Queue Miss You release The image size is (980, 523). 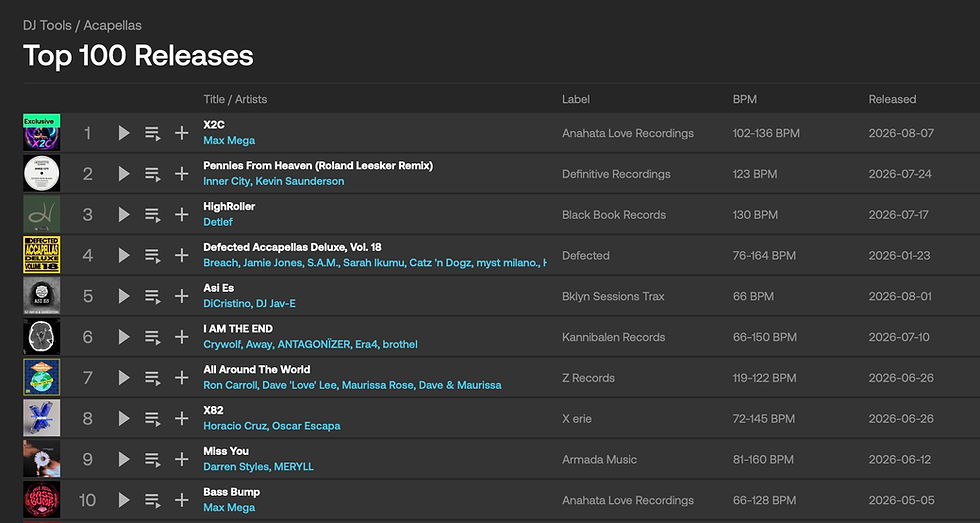tap(152, 459)
